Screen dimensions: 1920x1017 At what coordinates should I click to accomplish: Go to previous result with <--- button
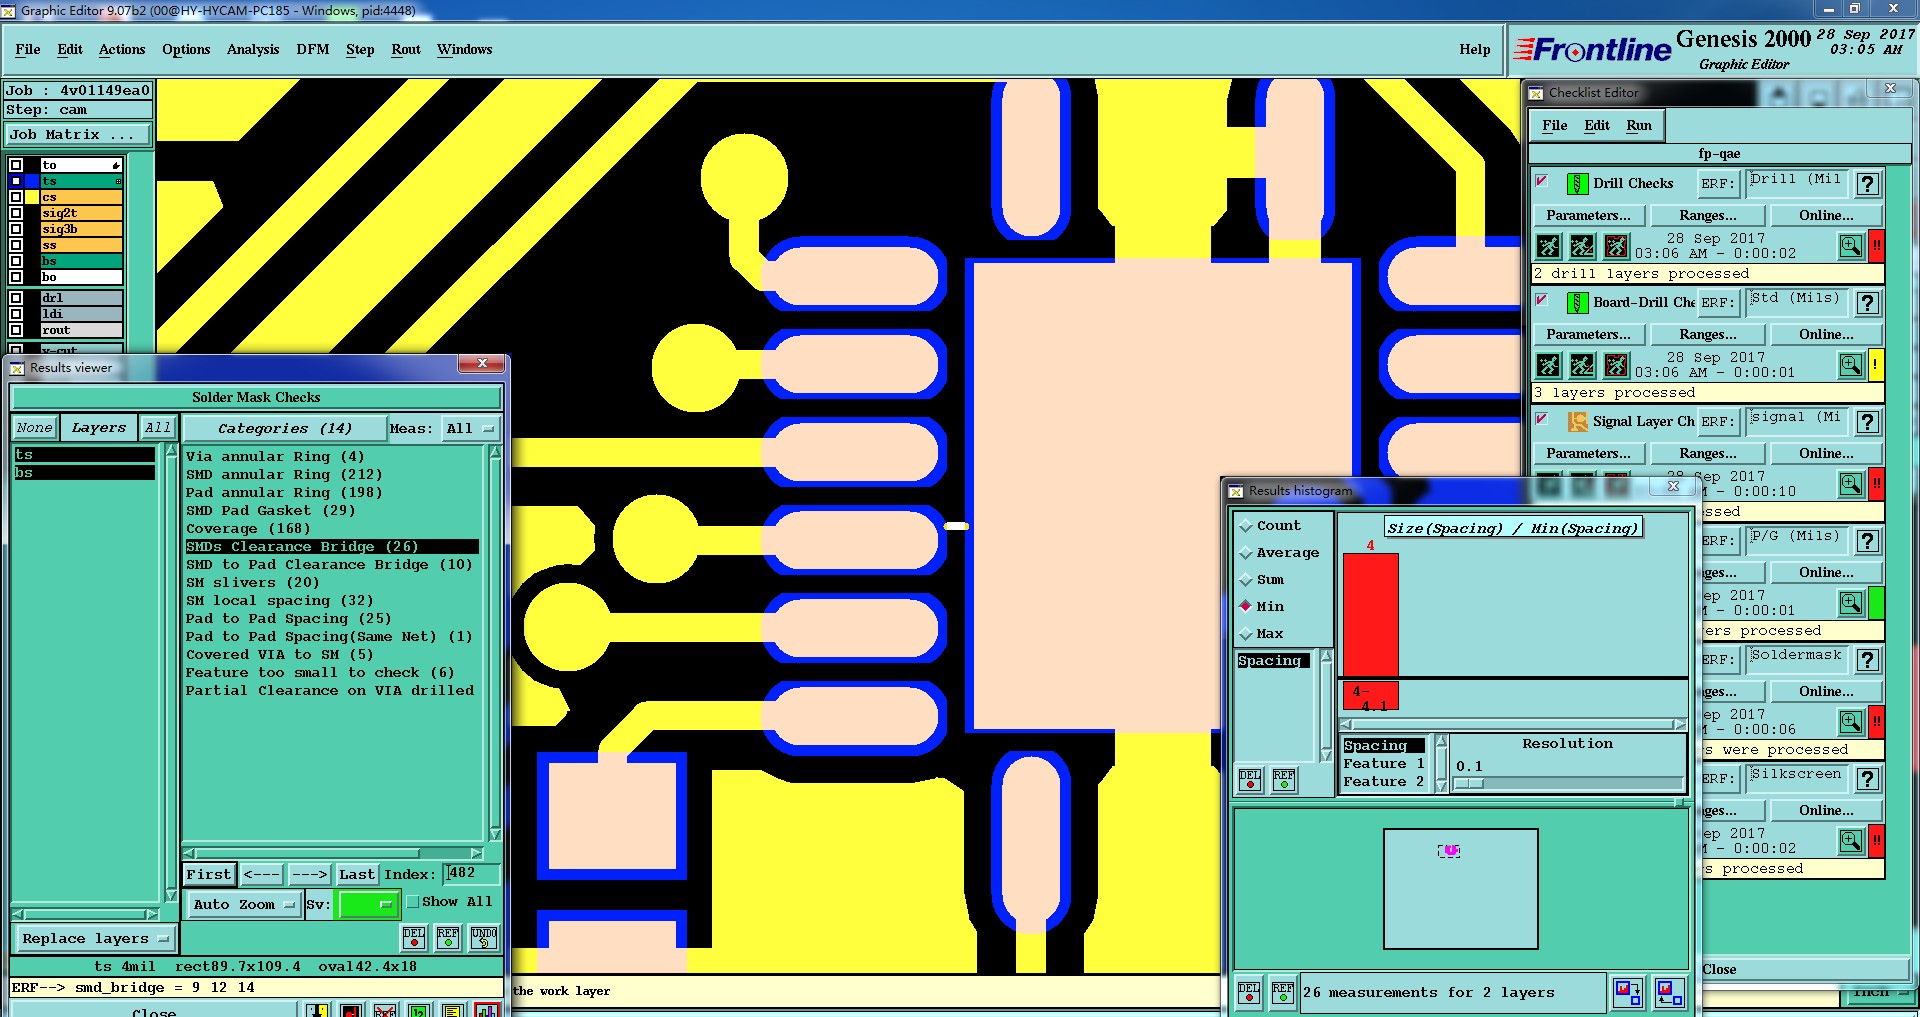(x=262, y=874)
